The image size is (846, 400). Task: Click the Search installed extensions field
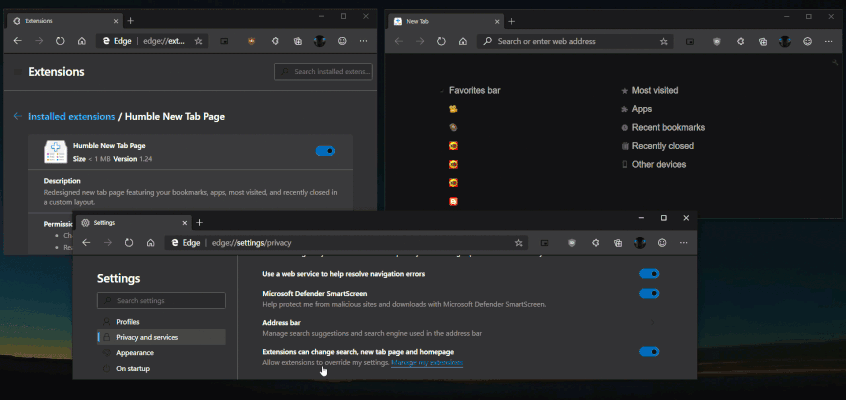[323, 72]
